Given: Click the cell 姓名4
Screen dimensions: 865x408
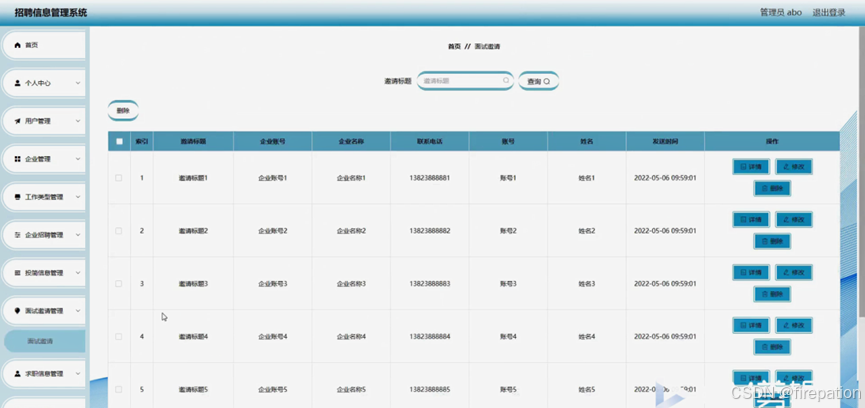Looking at the screenshot, I should pyautogui.click(x=587, y=336).
